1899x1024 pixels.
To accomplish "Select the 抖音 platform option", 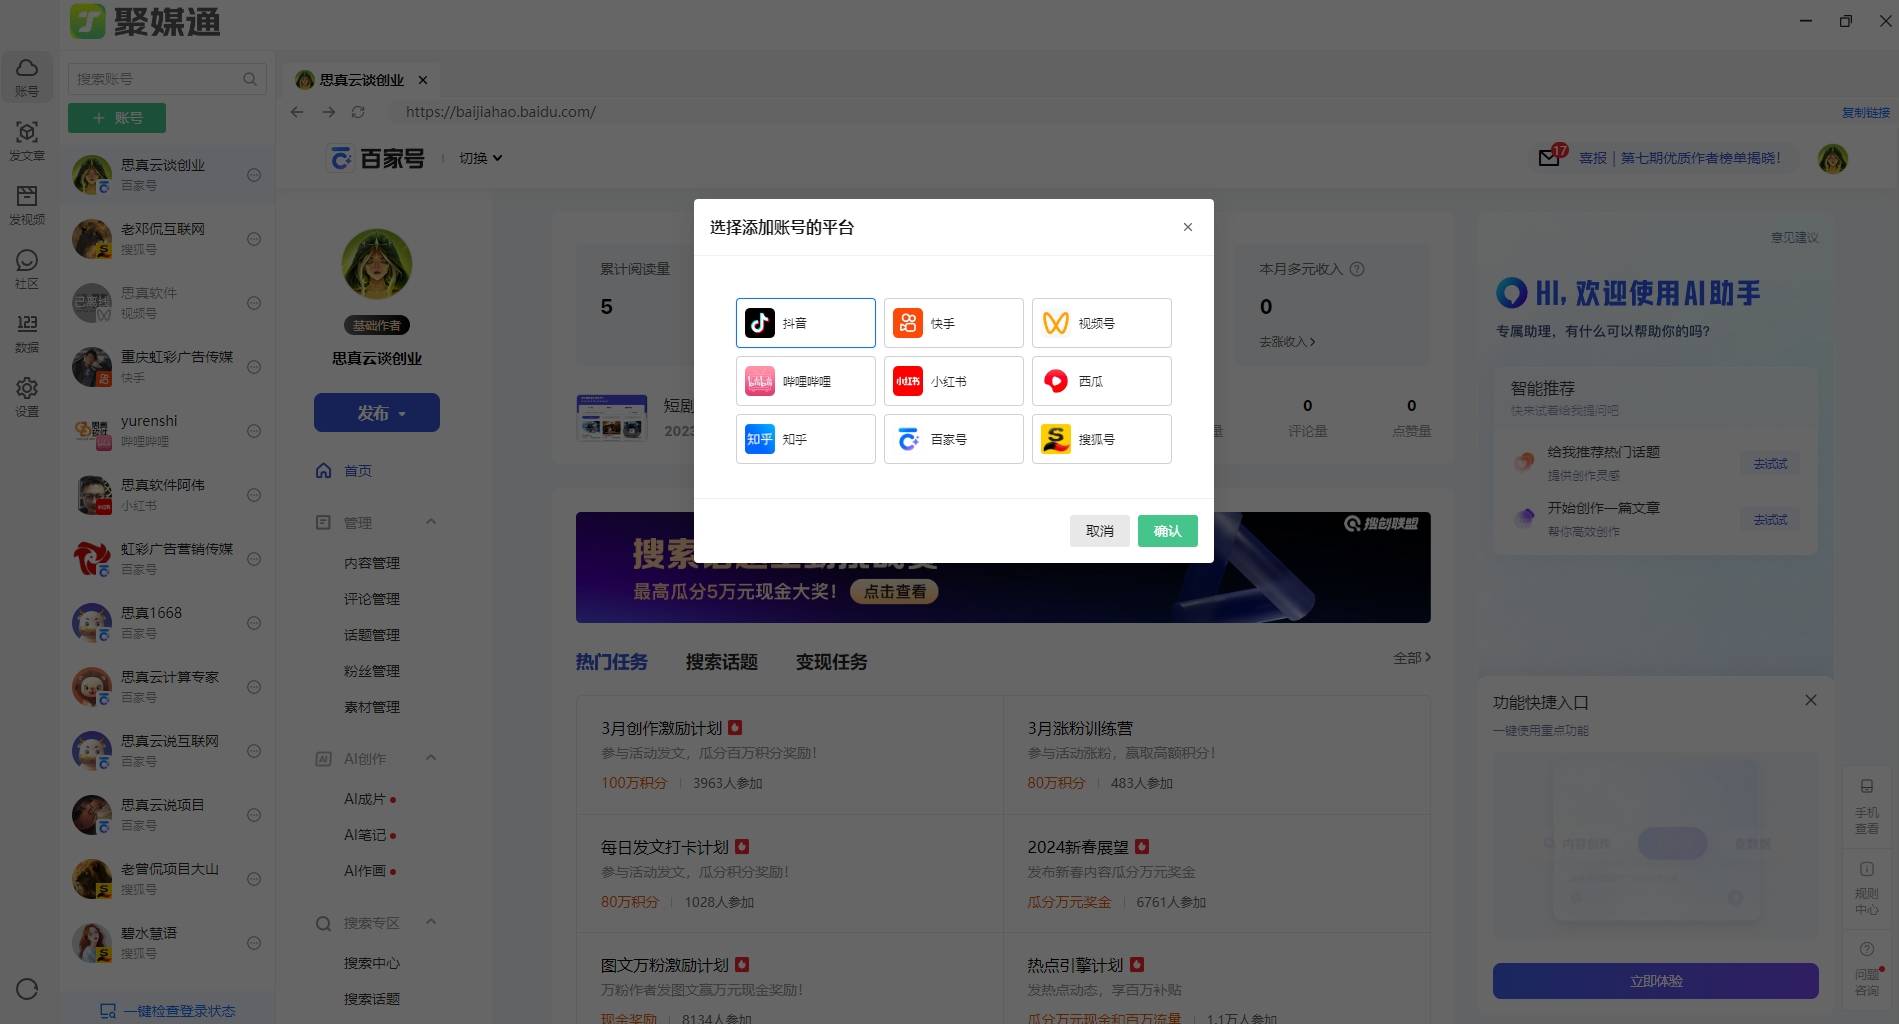I will (x=805, y=323).
